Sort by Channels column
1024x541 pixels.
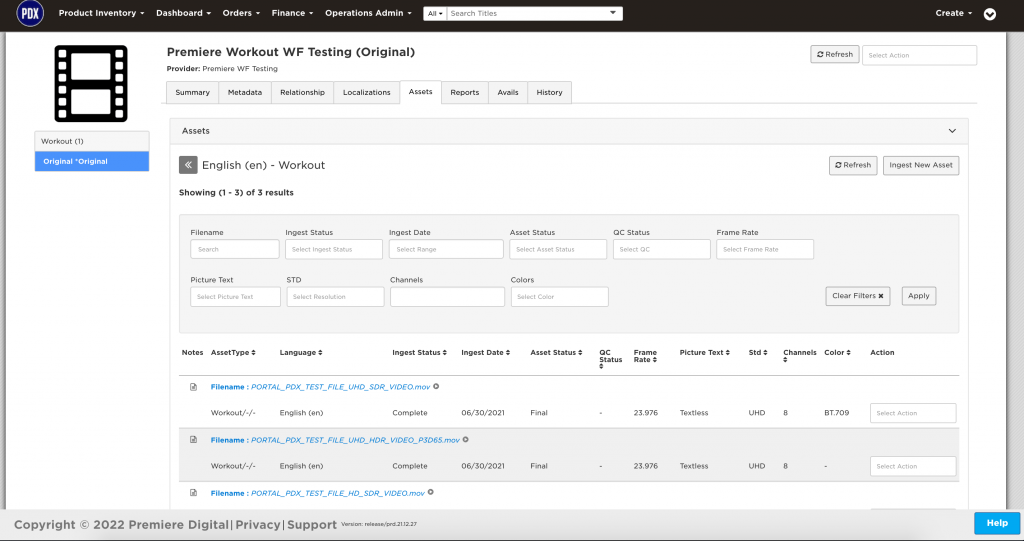799,356
